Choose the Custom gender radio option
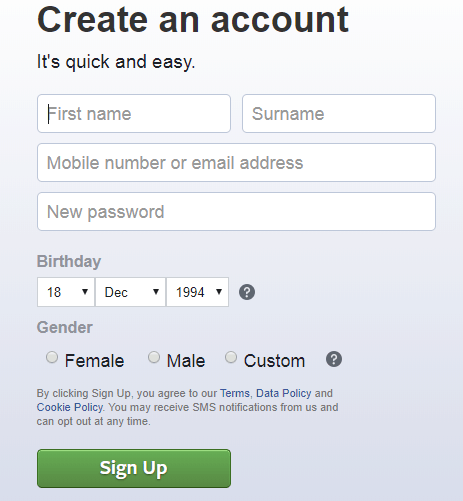This screenshot has height=501, width=463. [231, 357]
